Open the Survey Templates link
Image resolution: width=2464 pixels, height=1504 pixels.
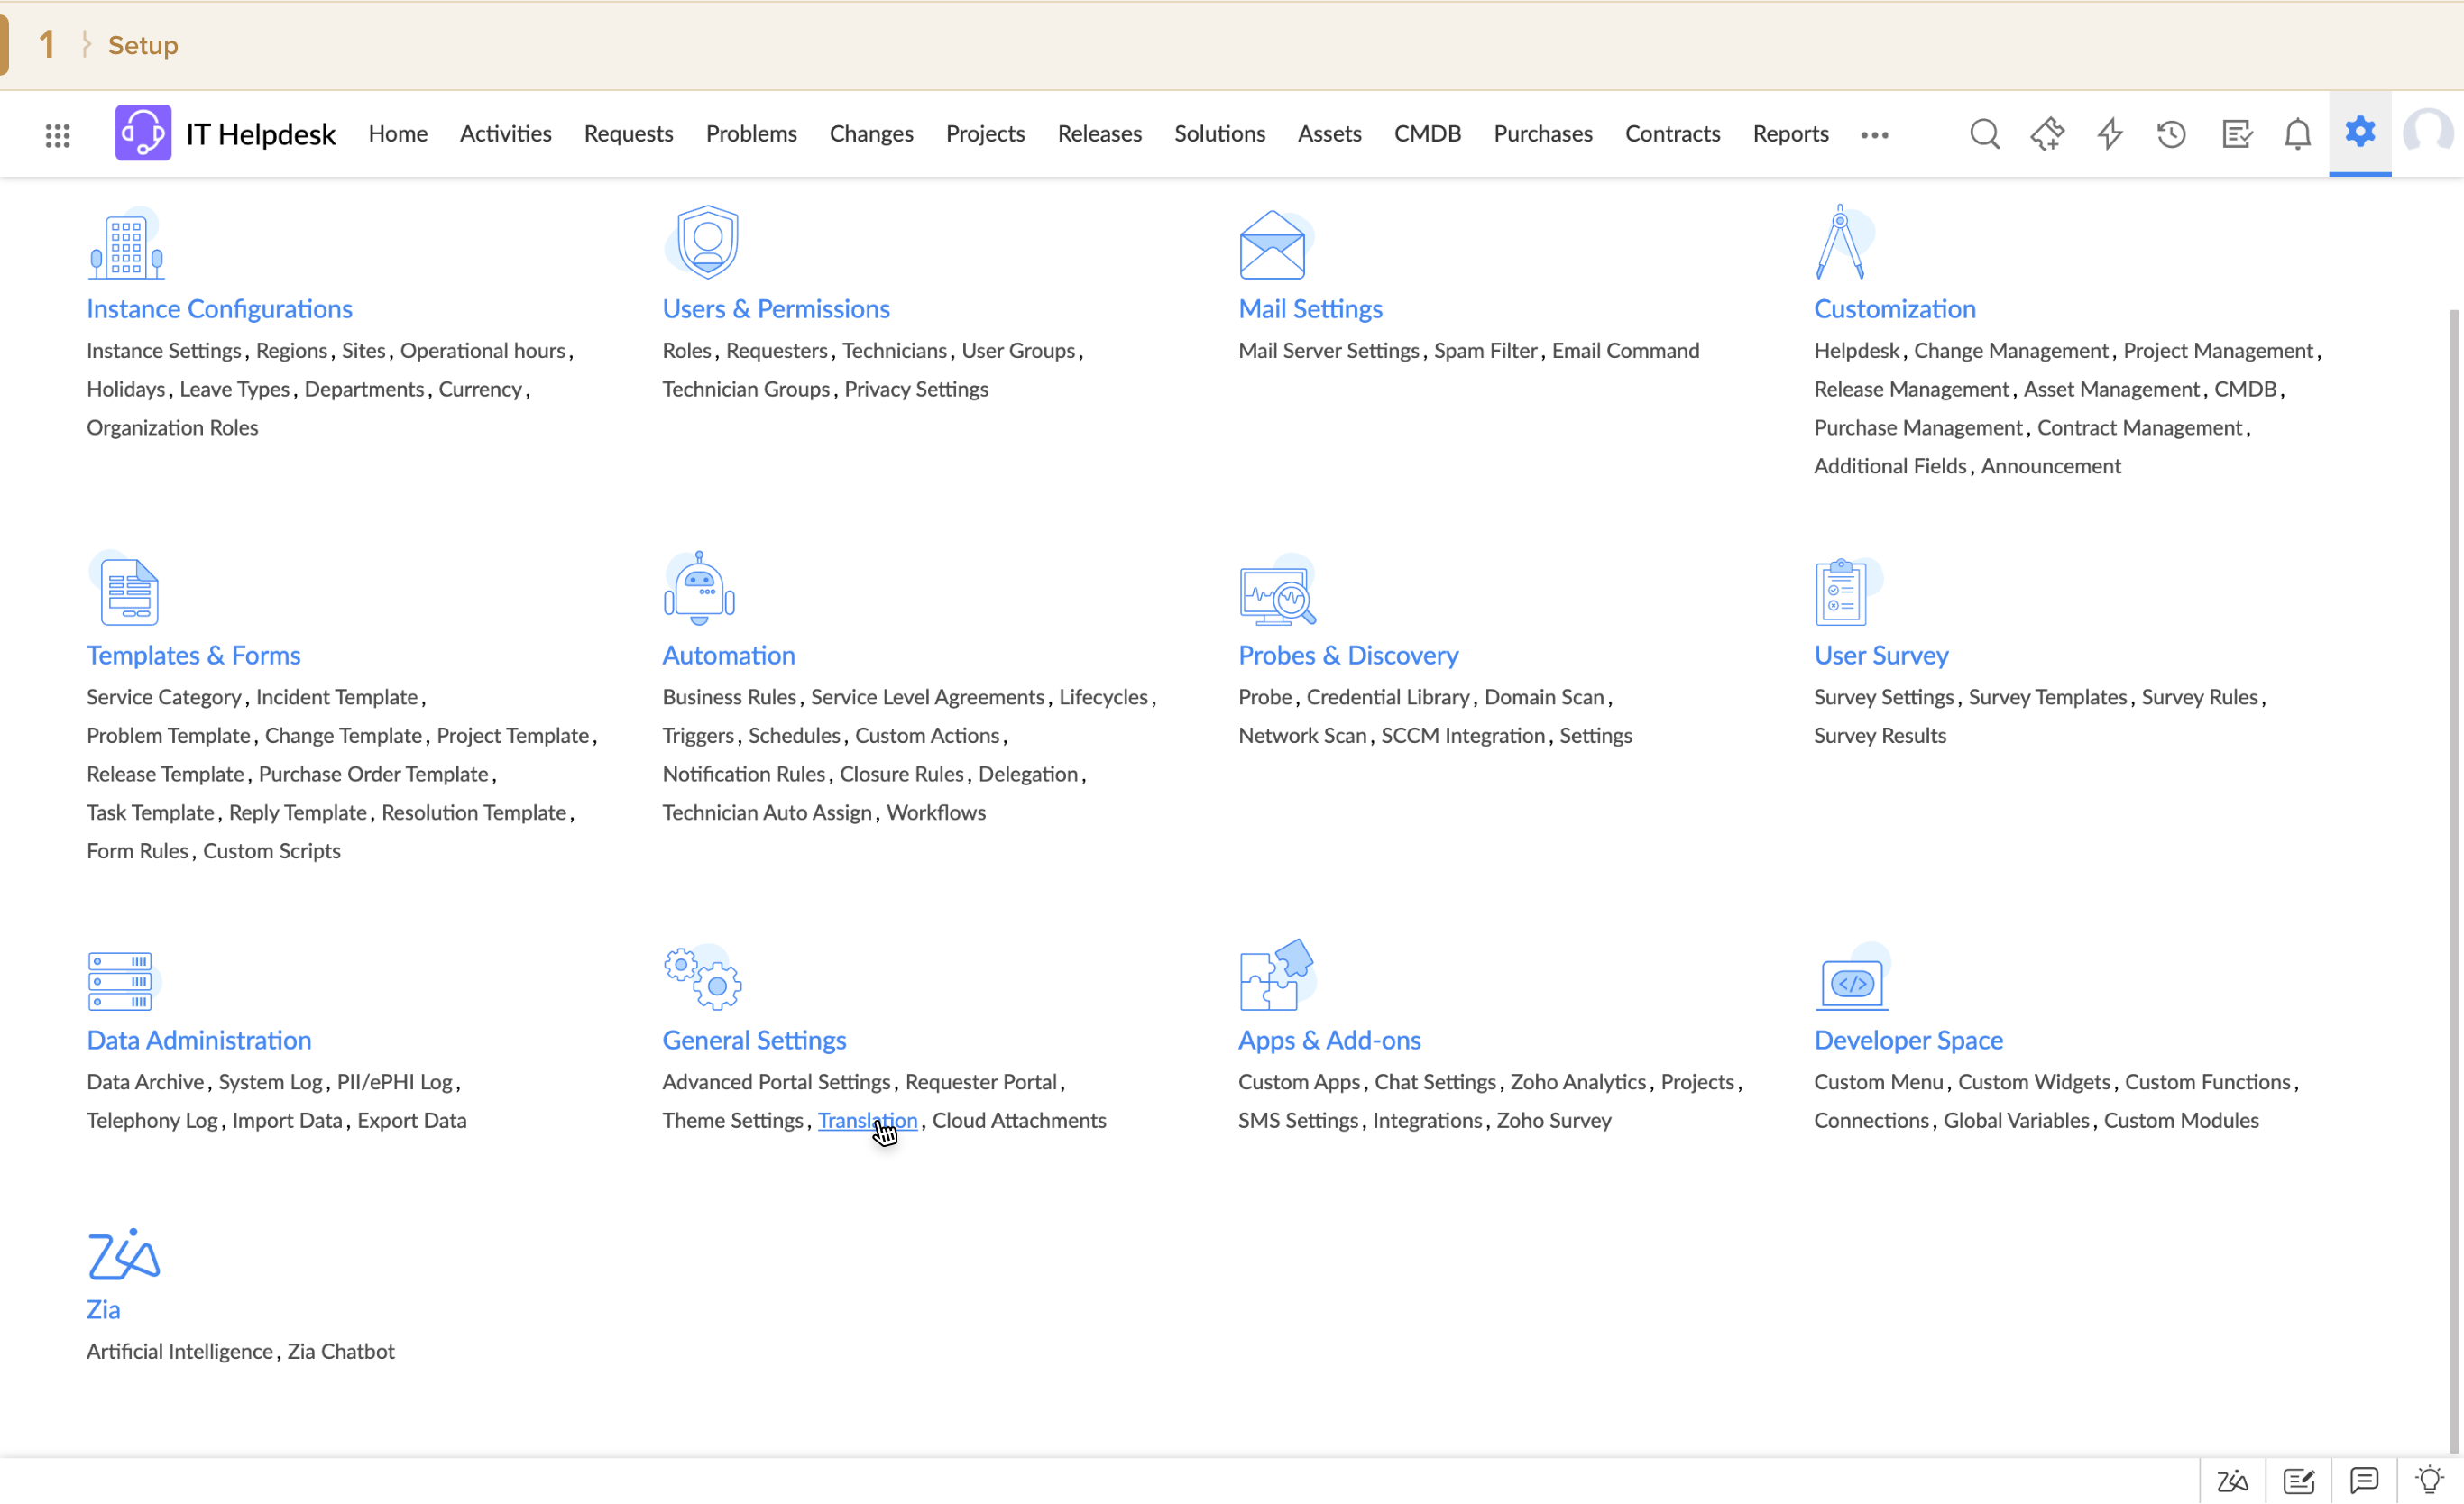coord(2047,697)
